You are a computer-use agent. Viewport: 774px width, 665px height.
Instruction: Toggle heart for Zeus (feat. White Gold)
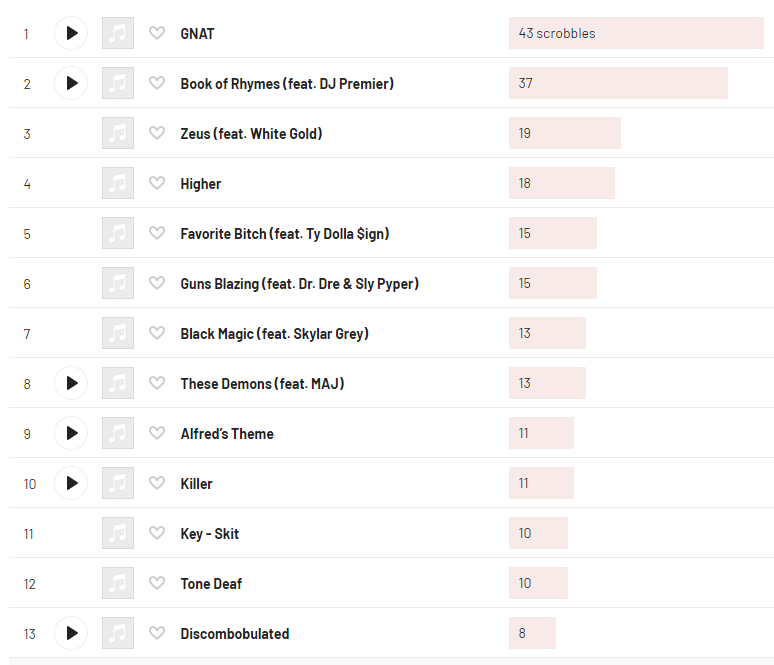coord(157,133)
